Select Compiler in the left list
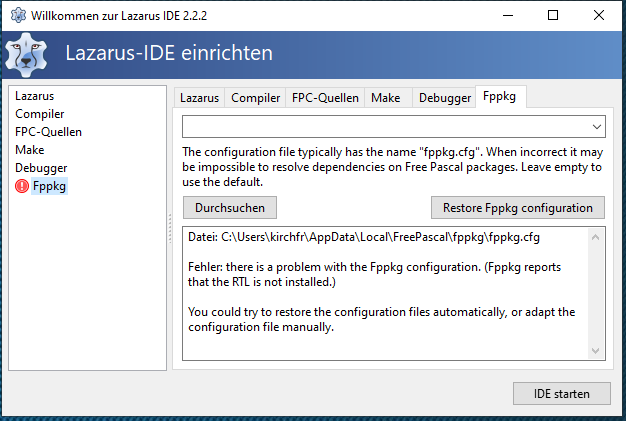Image resolution: width=626 pixels, height=421 pixels. [40, 114]
